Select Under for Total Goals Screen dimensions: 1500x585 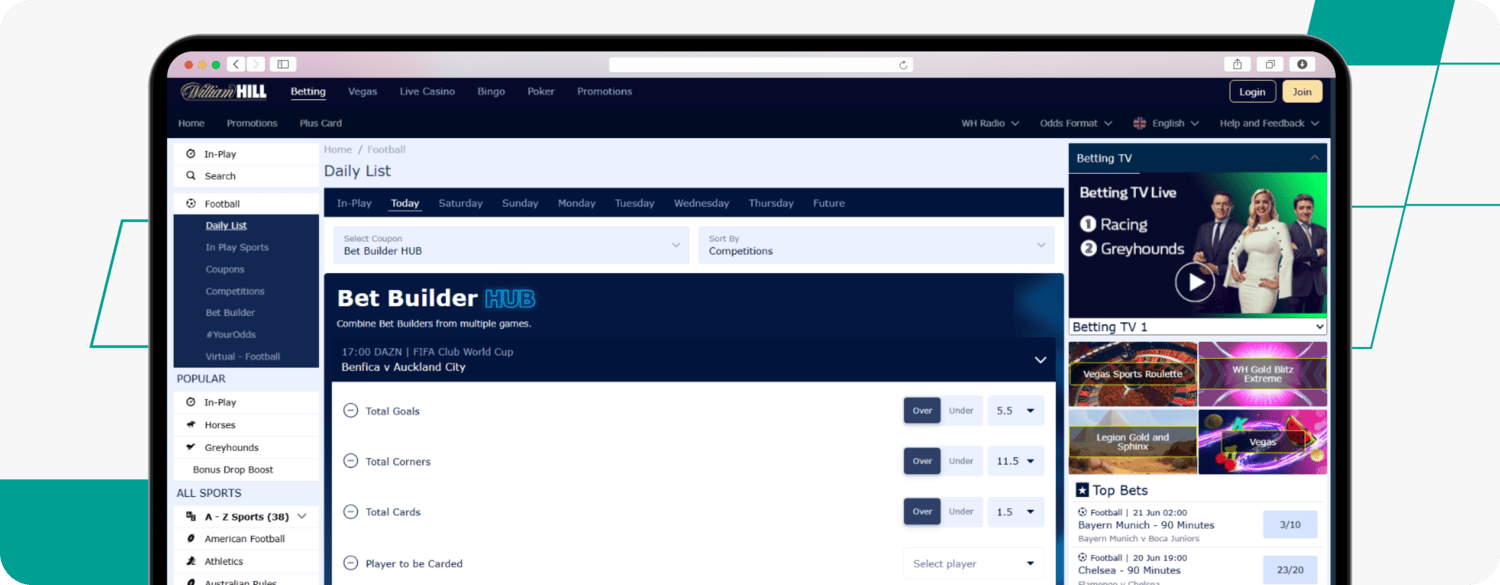(x=961, y=411)
